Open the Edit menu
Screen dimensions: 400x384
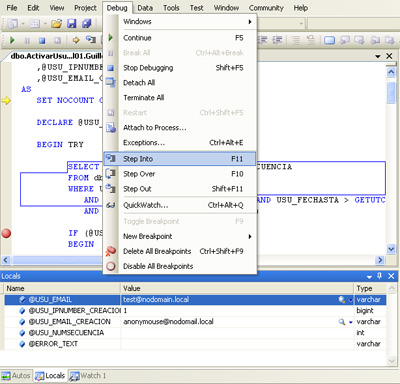tap(33, 8)
